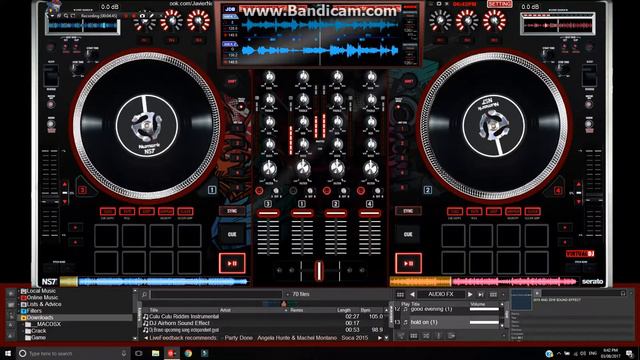Click channel 3 gain knob

tap(269, 77)
